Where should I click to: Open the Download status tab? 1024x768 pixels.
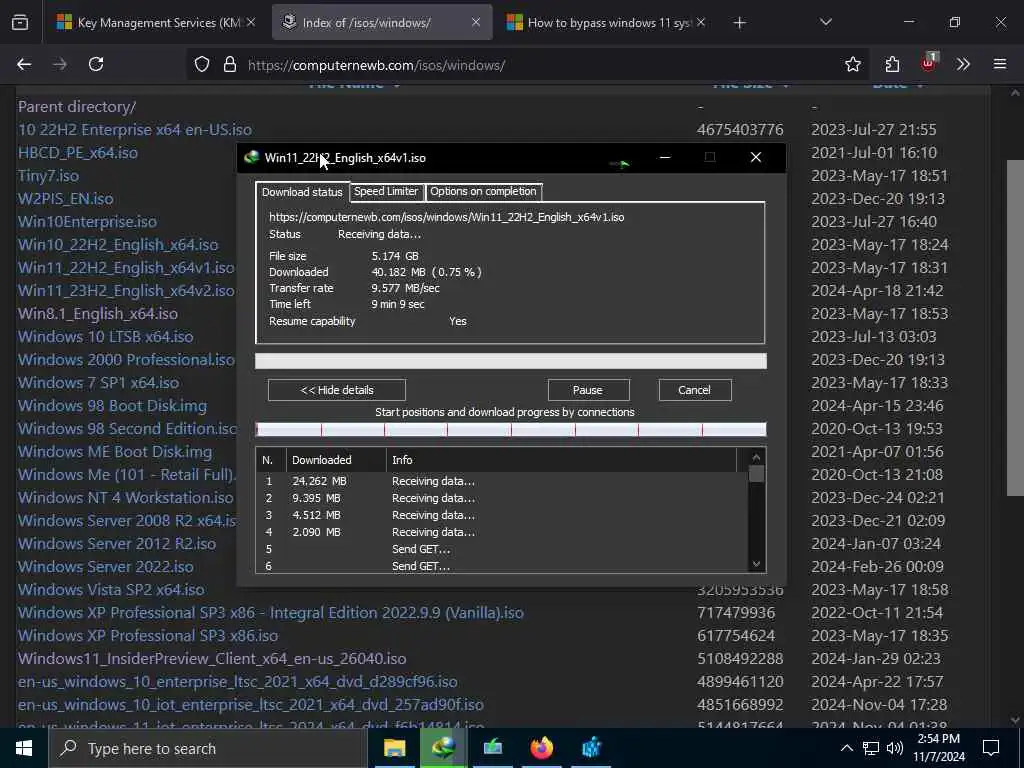coord(302,192)
